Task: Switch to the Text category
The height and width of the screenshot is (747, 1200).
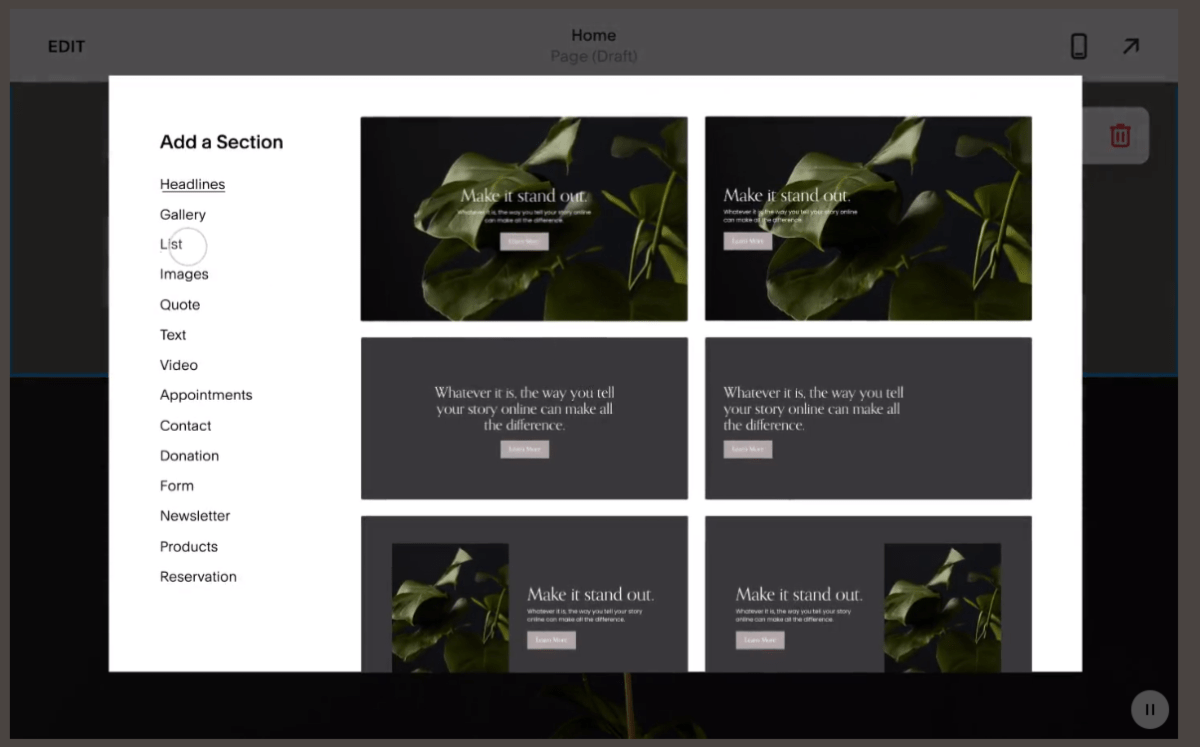Action: click(172, 335)
